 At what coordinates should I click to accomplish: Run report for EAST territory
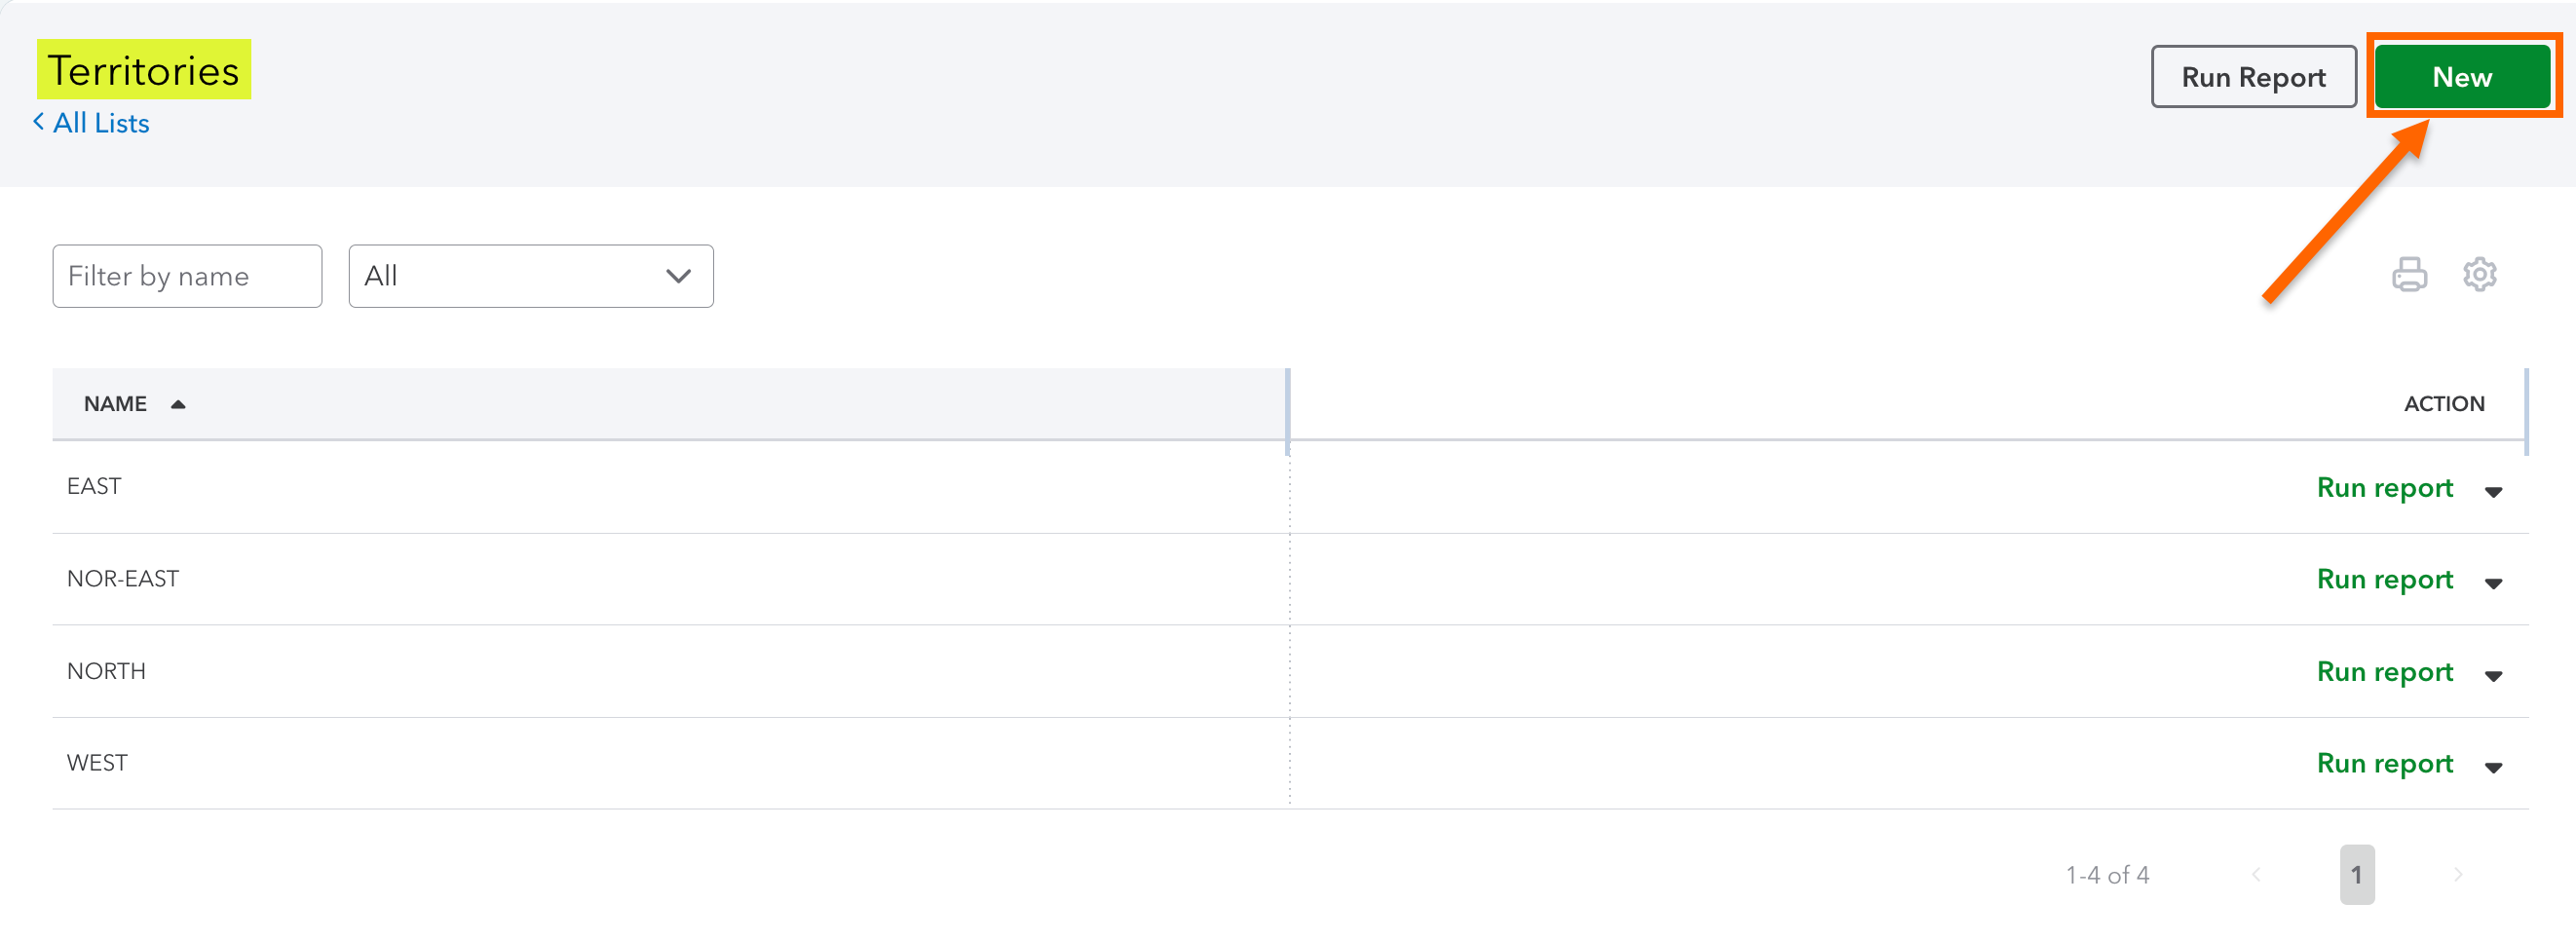click(2384, 487)
